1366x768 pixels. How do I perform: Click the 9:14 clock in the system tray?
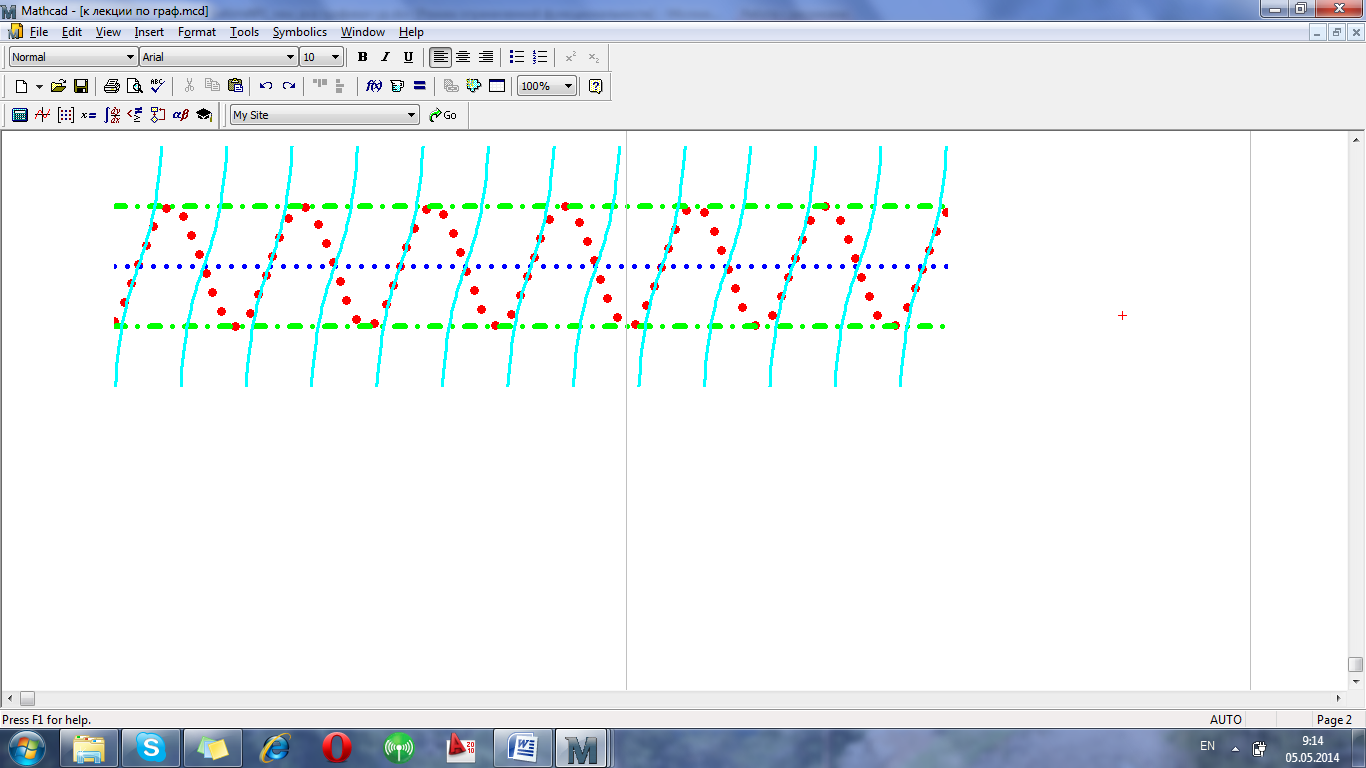1313,741
